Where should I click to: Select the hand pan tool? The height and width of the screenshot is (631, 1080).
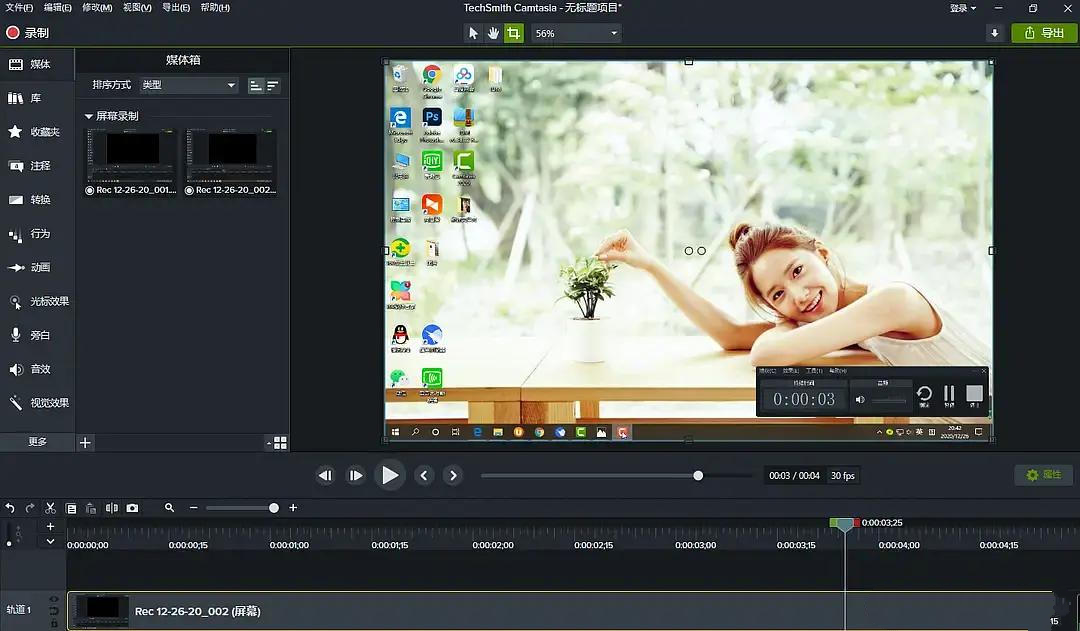493,33
